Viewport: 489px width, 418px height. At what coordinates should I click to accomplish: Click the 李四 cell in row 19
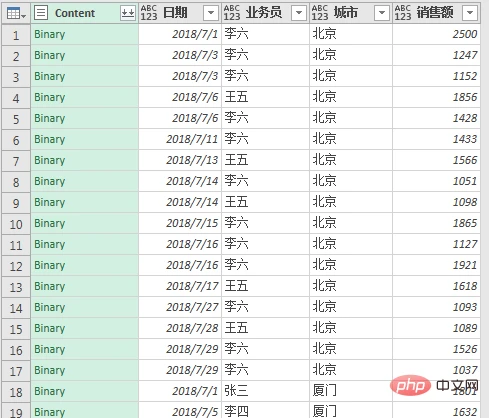click(x=265, y=411)
